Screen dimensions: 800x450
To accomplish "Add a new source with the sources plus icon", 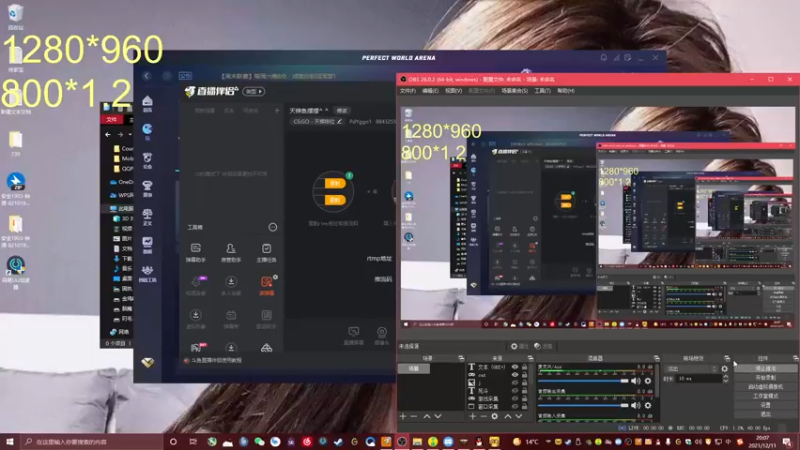I will (x=472, y=416).
